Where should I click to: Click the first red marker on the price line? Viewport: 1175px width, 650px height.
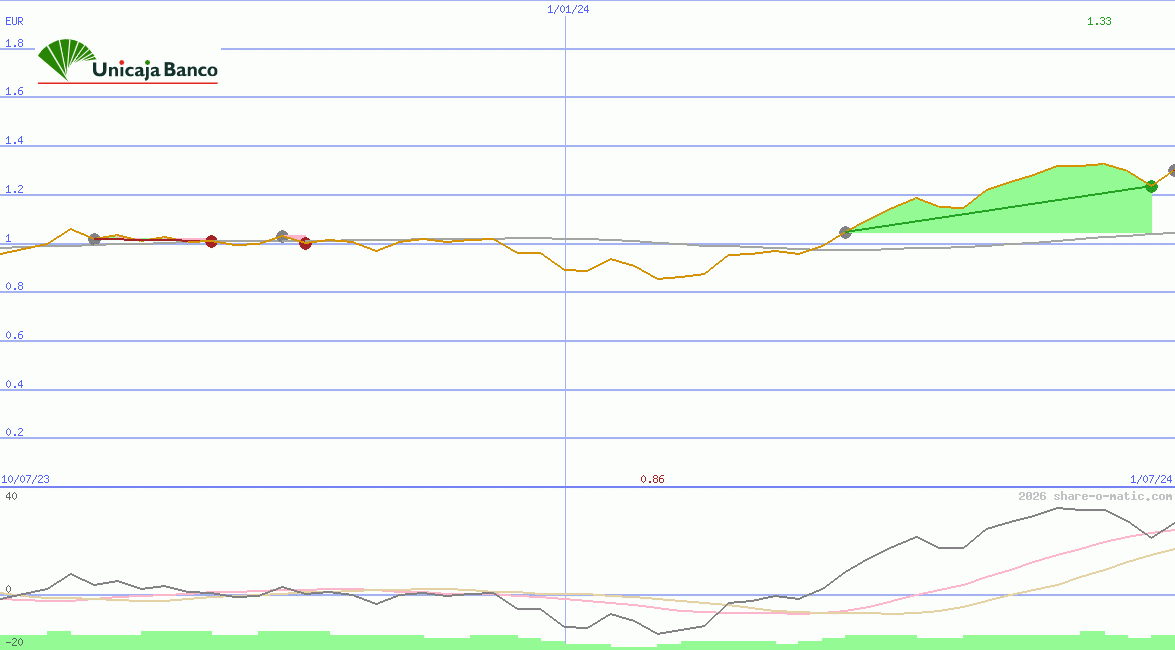tap(211, 241)
